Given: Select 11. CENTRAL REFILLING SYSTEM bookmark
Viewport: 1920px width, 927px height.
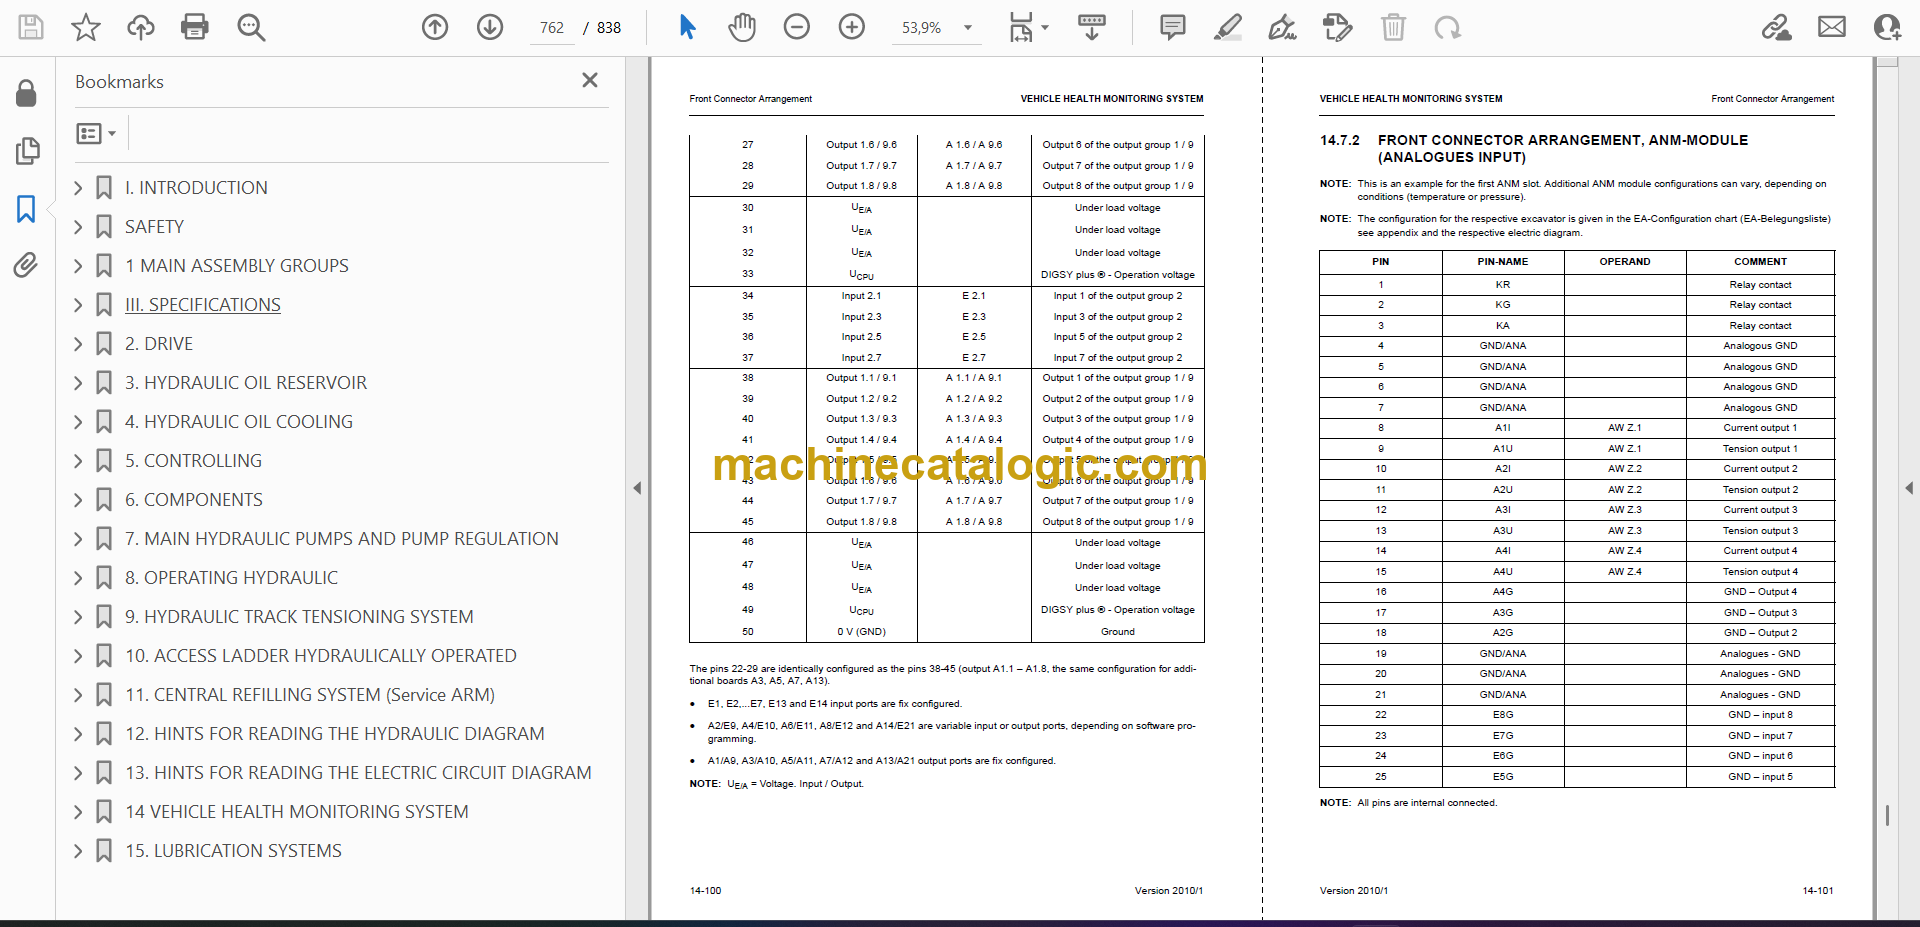Looking at the screenshot, I should click(x=310, y=695).
